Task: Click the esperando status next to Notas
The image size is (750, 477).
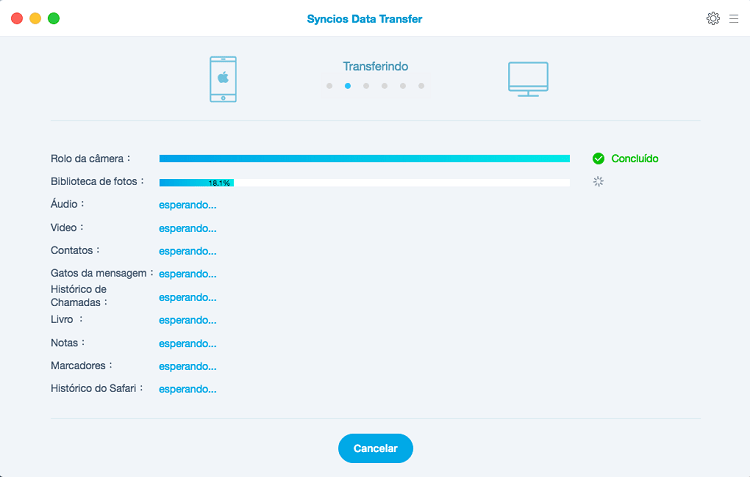Action: point(187,343)
